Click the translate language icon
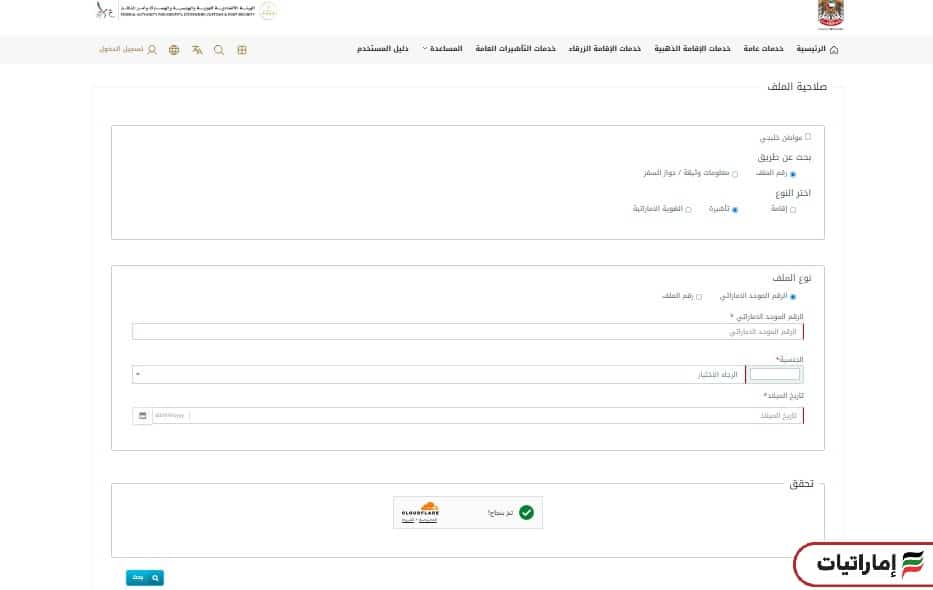The width and height of the screenshot is (933, 590). click(197, 49)
